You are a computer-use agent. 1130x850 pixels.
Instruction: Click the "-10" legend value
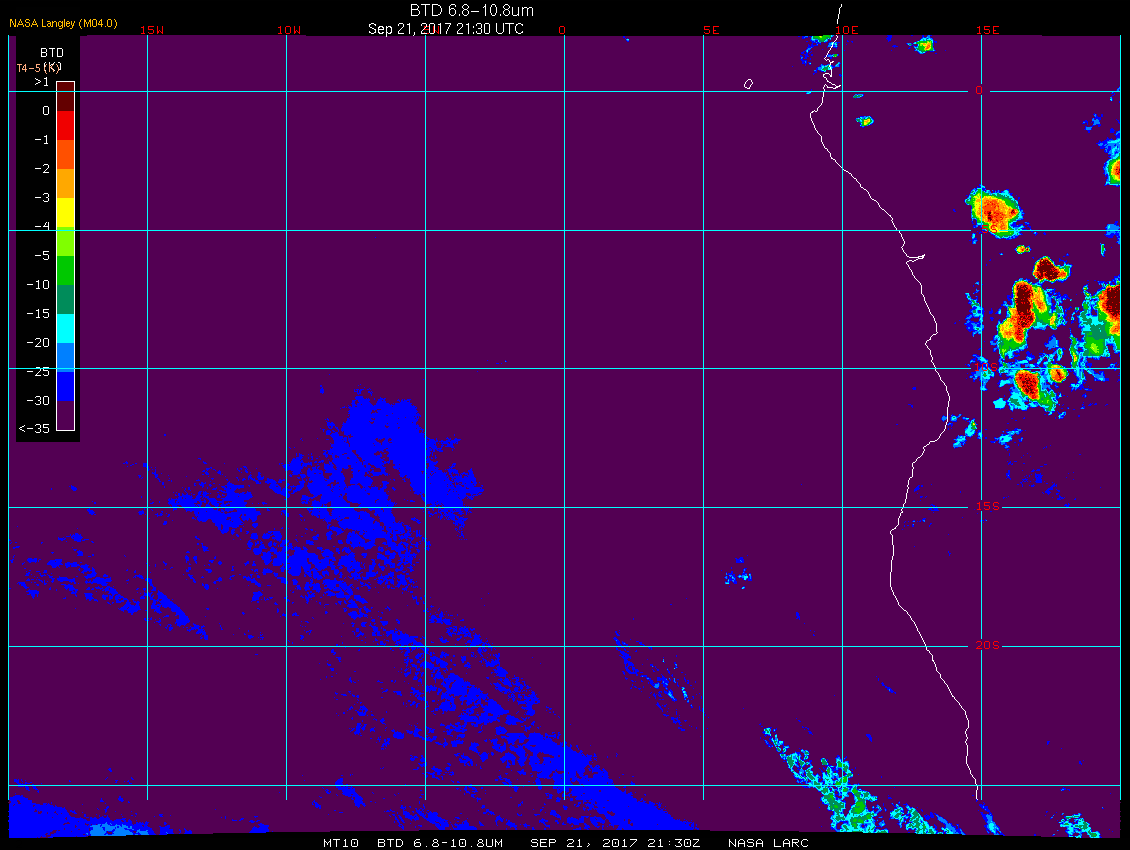coord(38,285)
